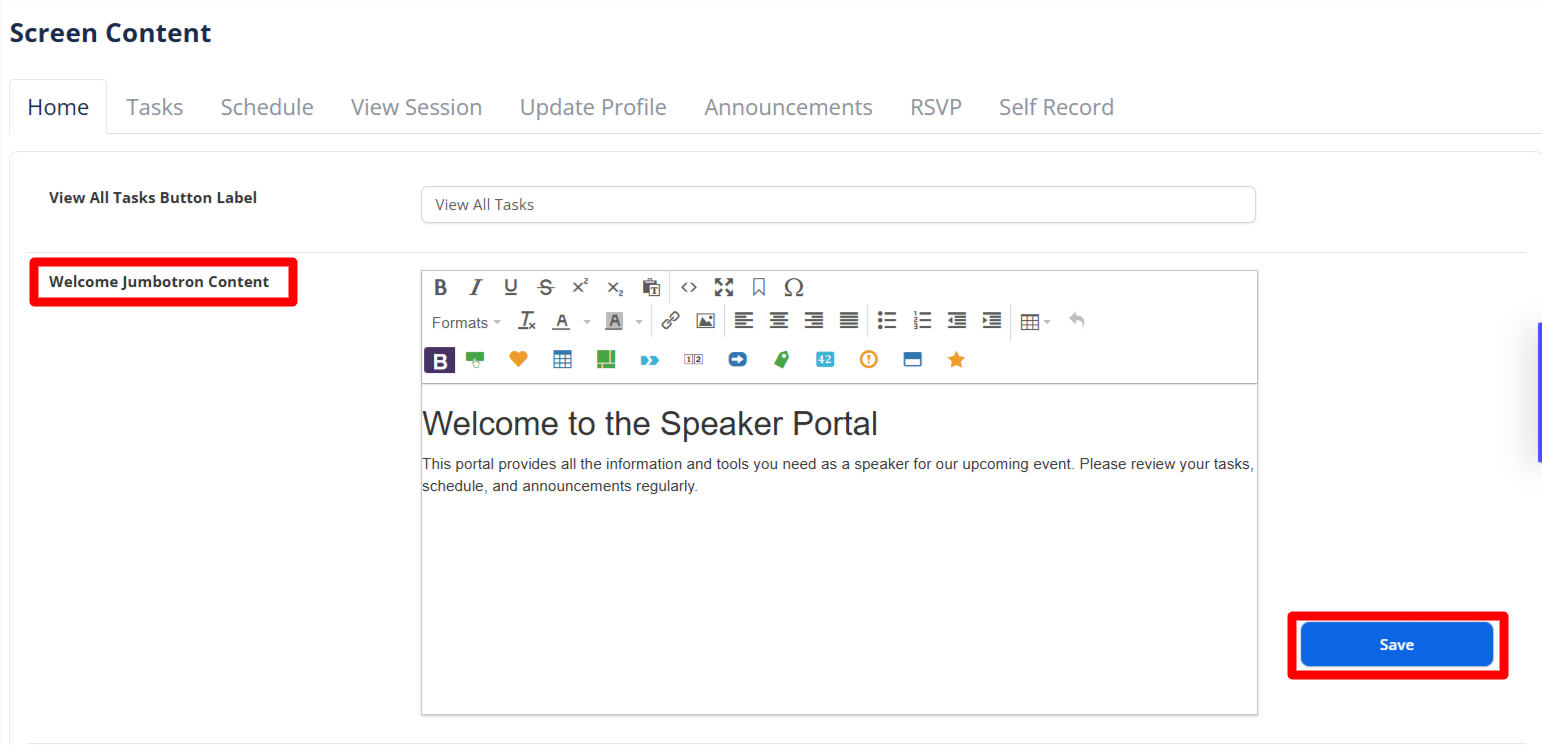Click the Welcome to the Speaker Portal heading
The width and height of the screenshot is (1542, 745).
pyautogui.click(x=650, y=424)
